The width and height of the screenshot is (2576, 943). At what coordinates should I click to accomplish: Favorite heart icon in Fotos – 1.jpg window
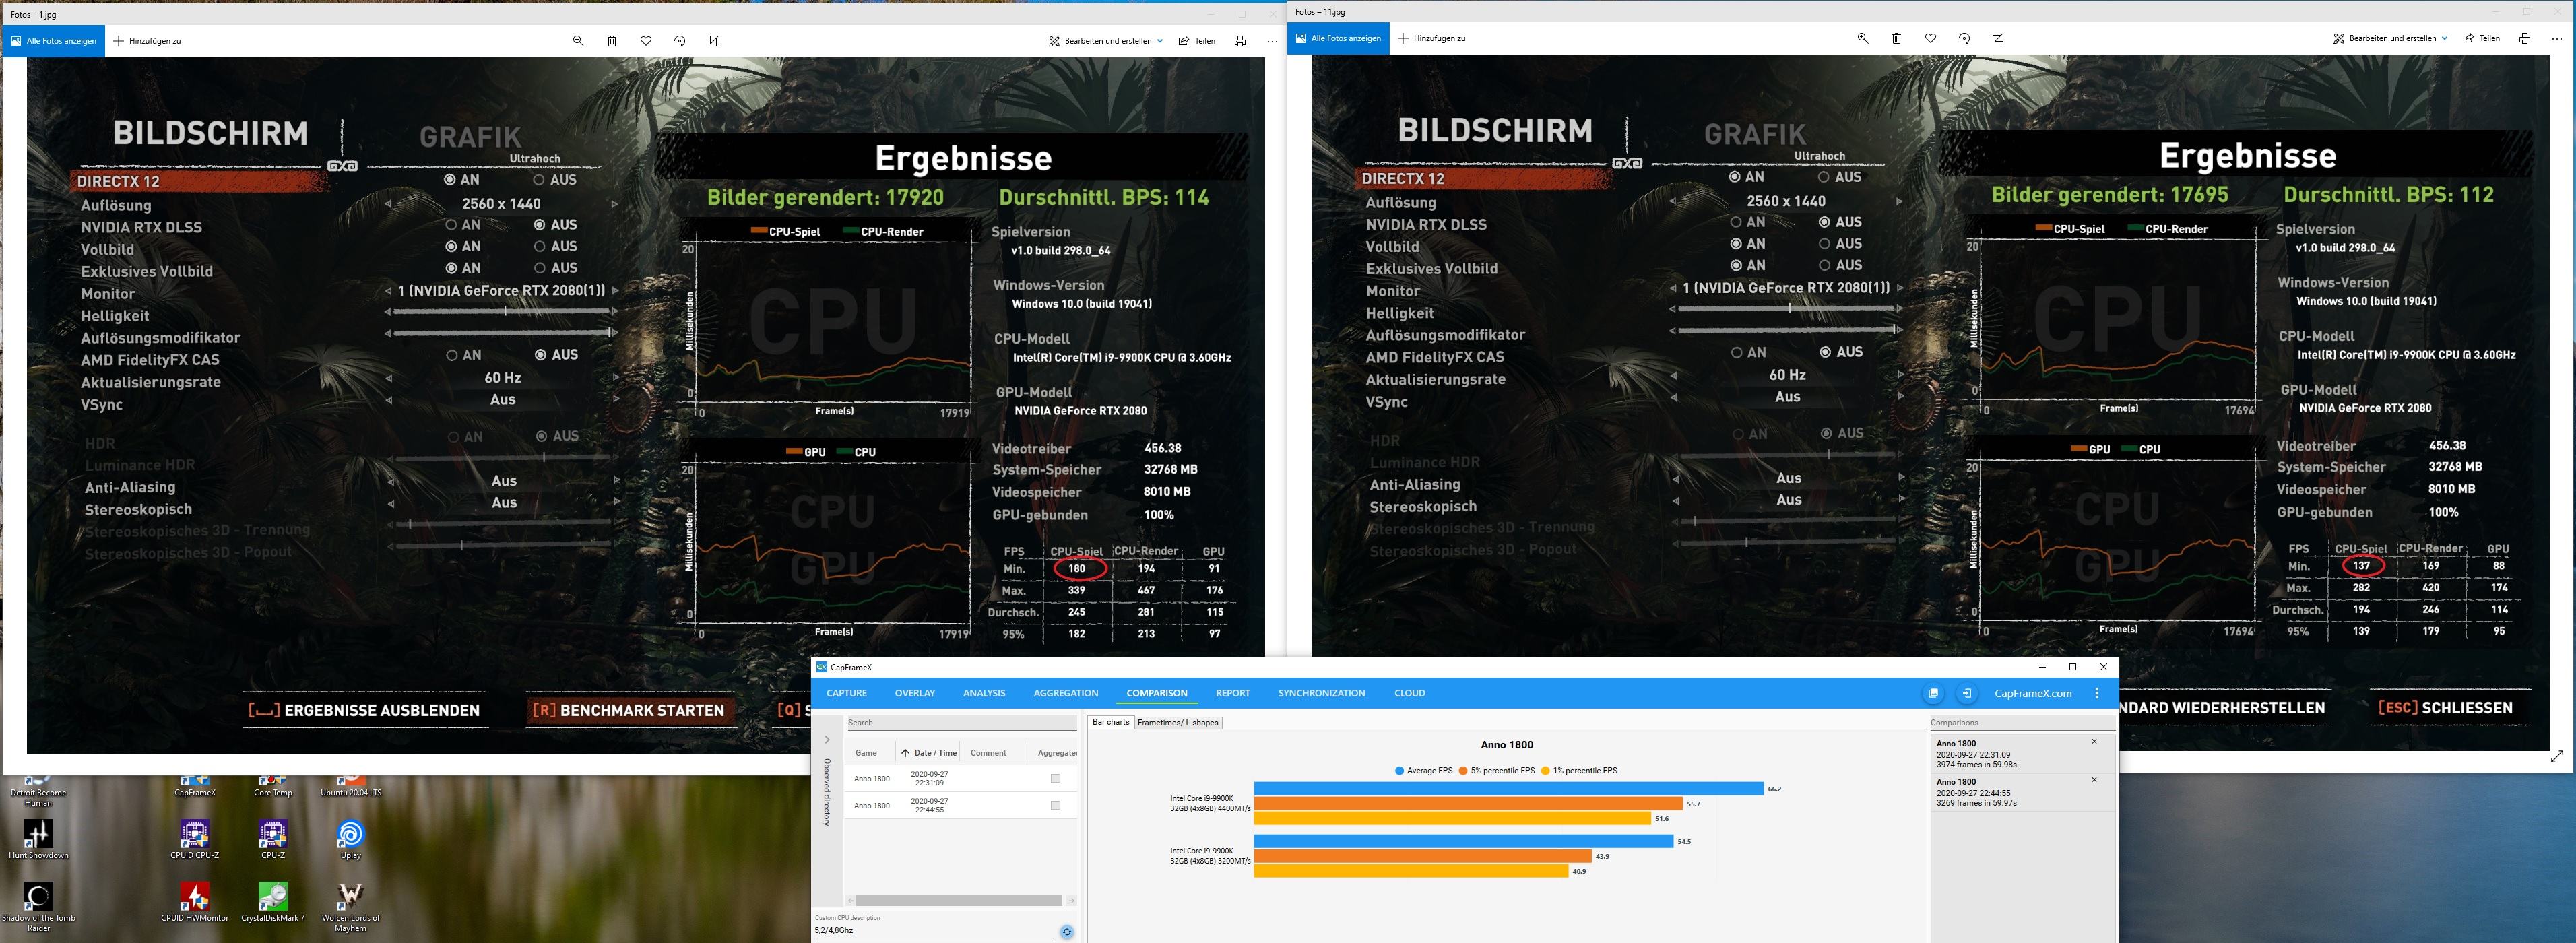(646, 41)
